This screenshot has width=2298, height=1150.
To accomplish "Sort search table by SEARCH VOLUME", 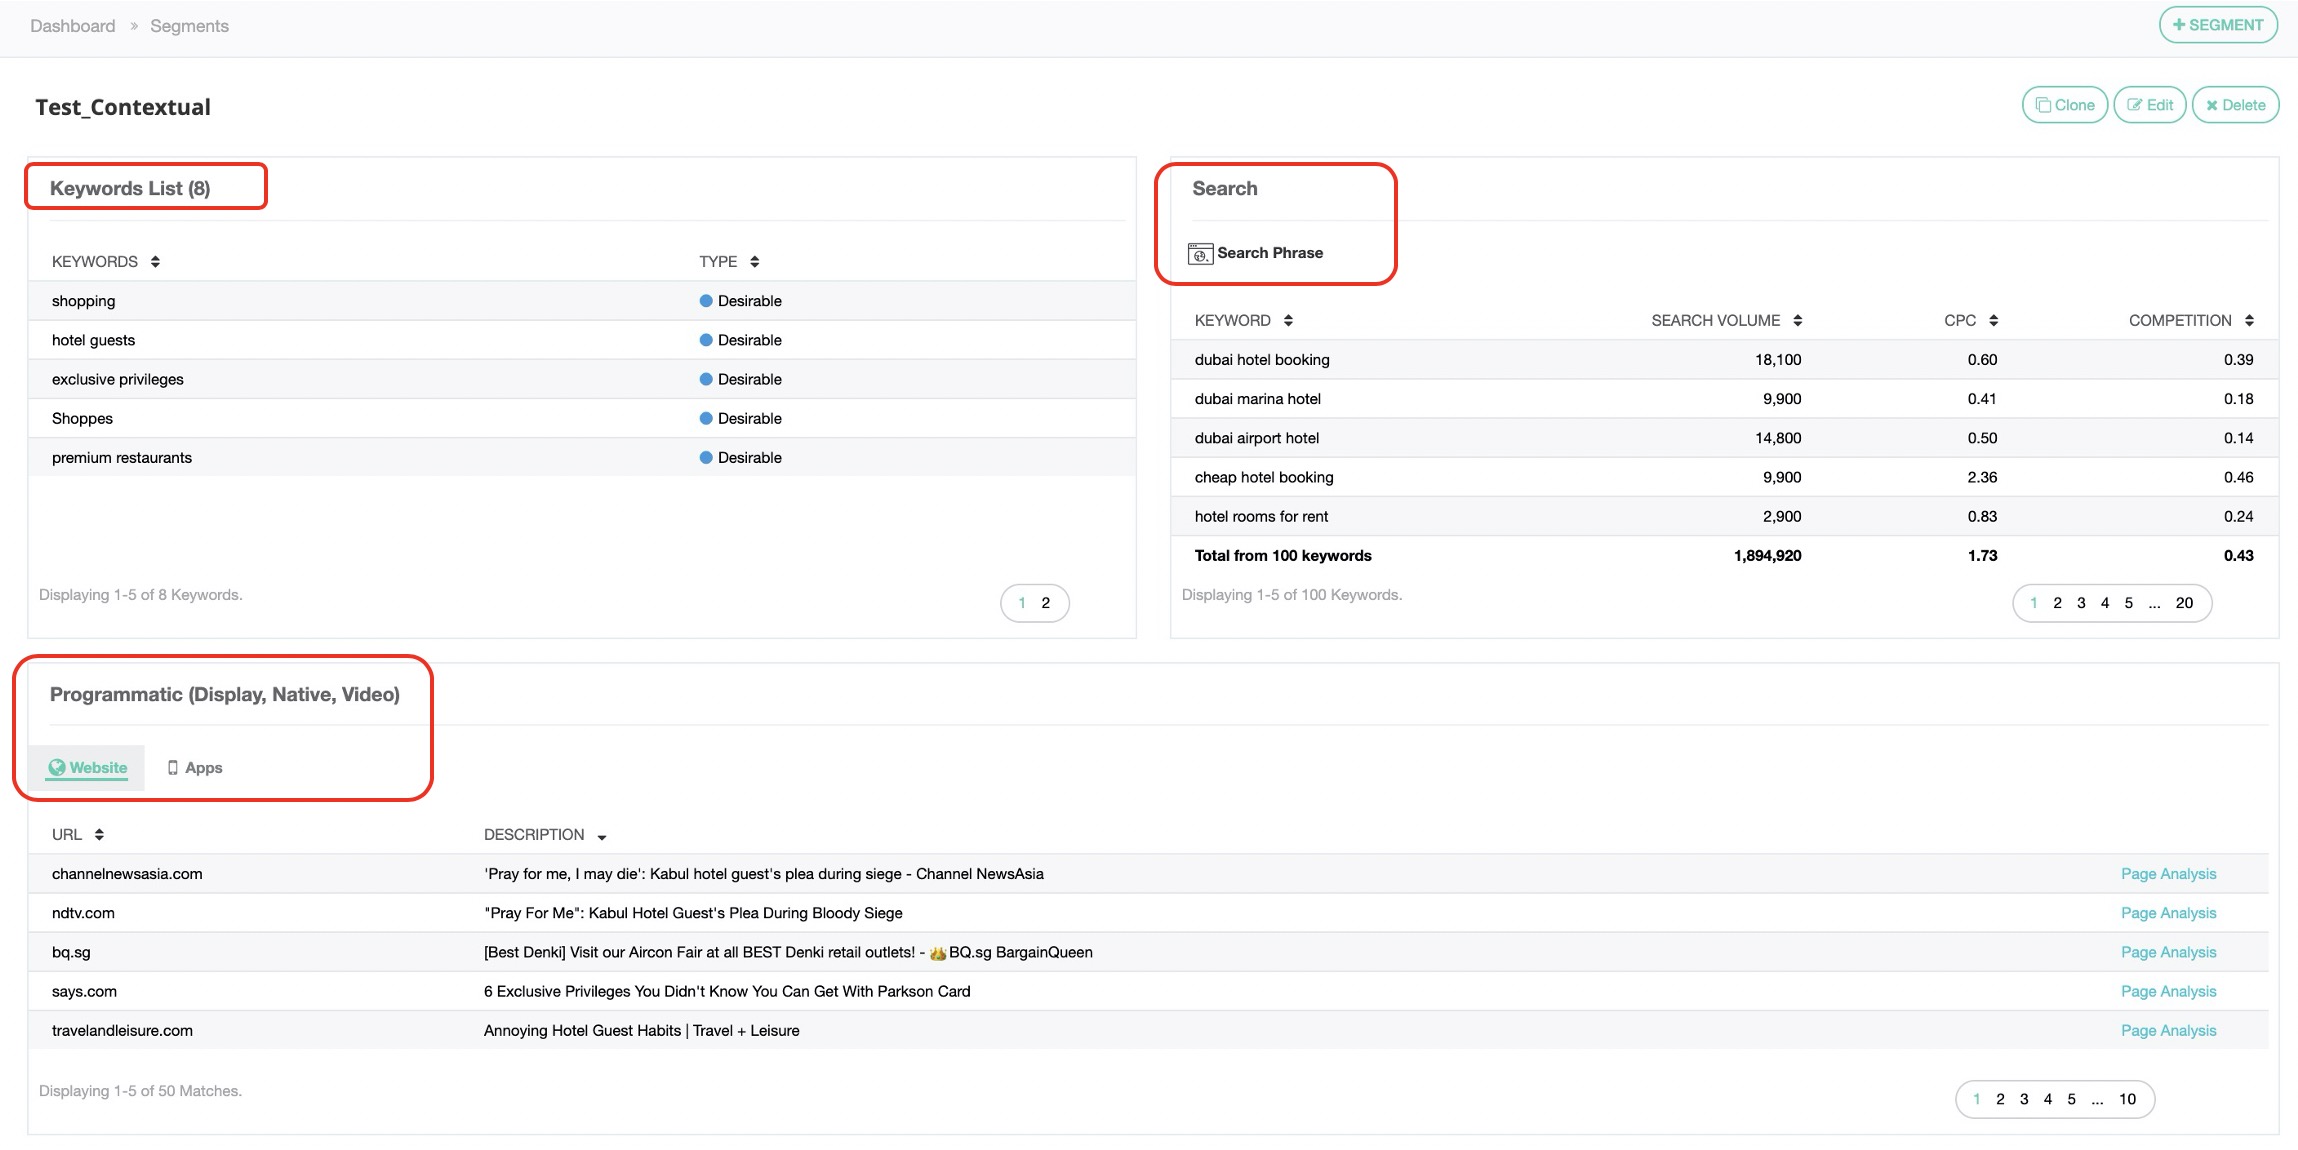I will tap(1797, 321).
